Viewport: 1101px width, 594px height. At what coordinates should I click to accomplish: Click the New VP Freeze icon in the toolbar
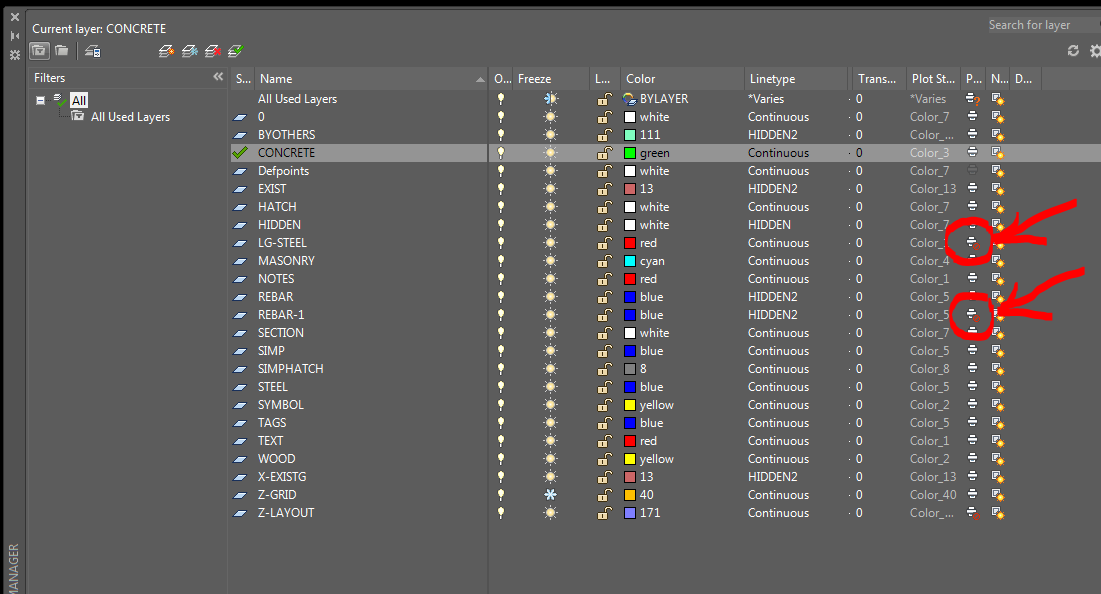pyautogui.click(x=190, y=51)
